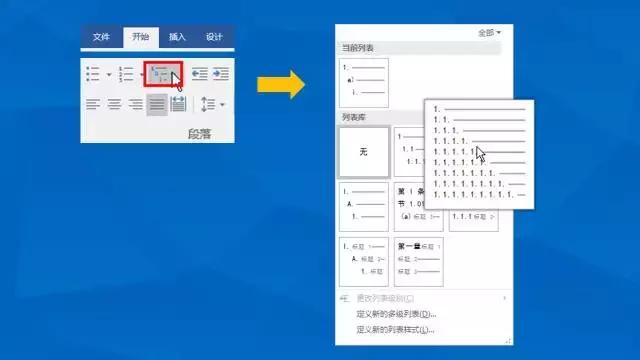Click the 段落 group label
Viewport: 640px width, 360px height.
point(200,133)
